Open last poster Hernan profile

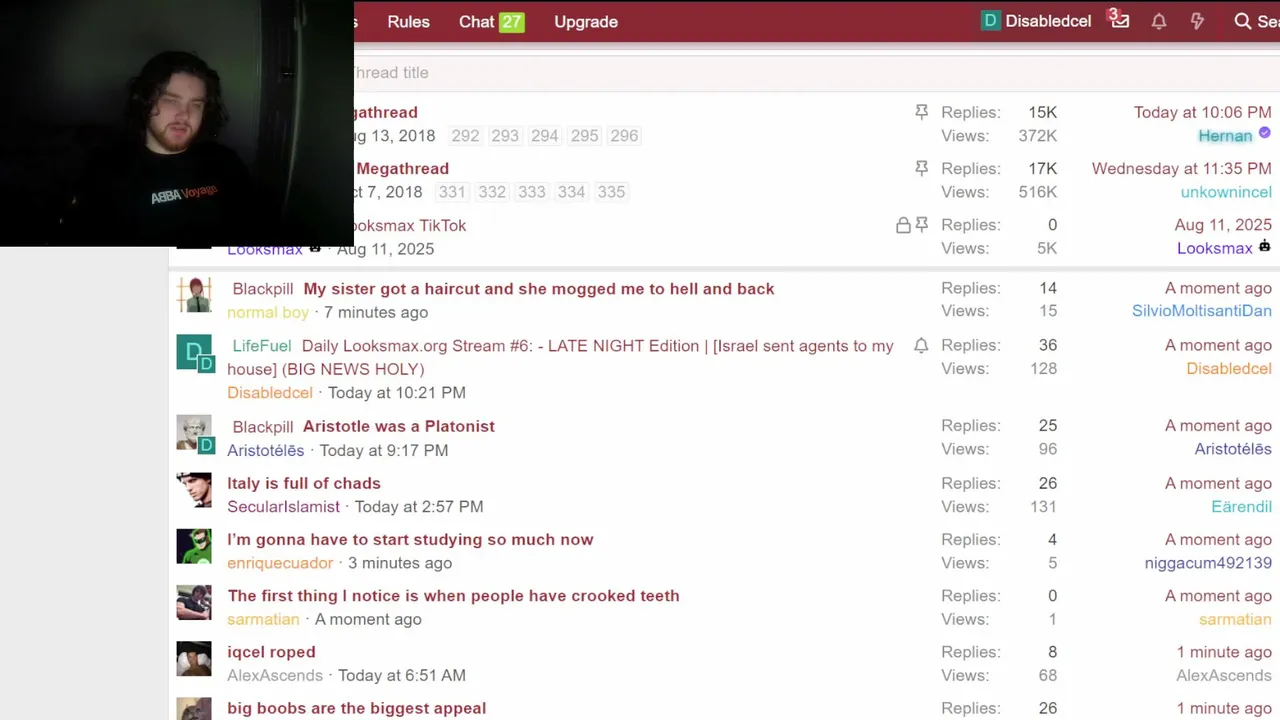(1225, 136)
